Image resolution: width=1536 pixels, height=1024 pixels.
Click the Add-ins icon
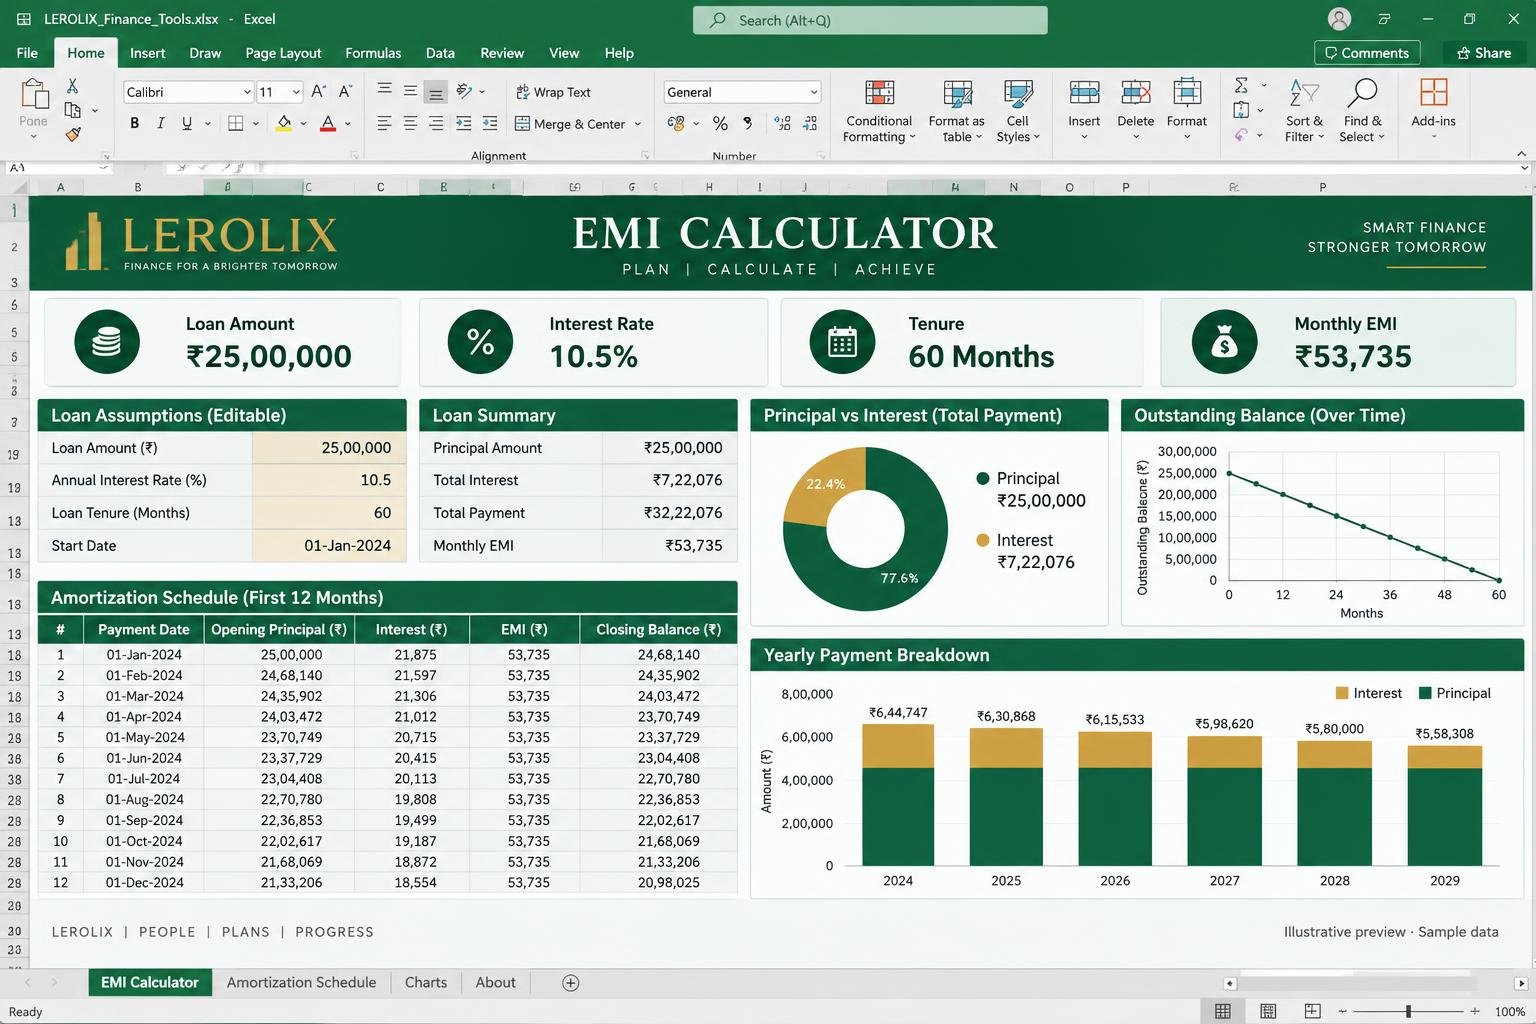[1434, 92]
